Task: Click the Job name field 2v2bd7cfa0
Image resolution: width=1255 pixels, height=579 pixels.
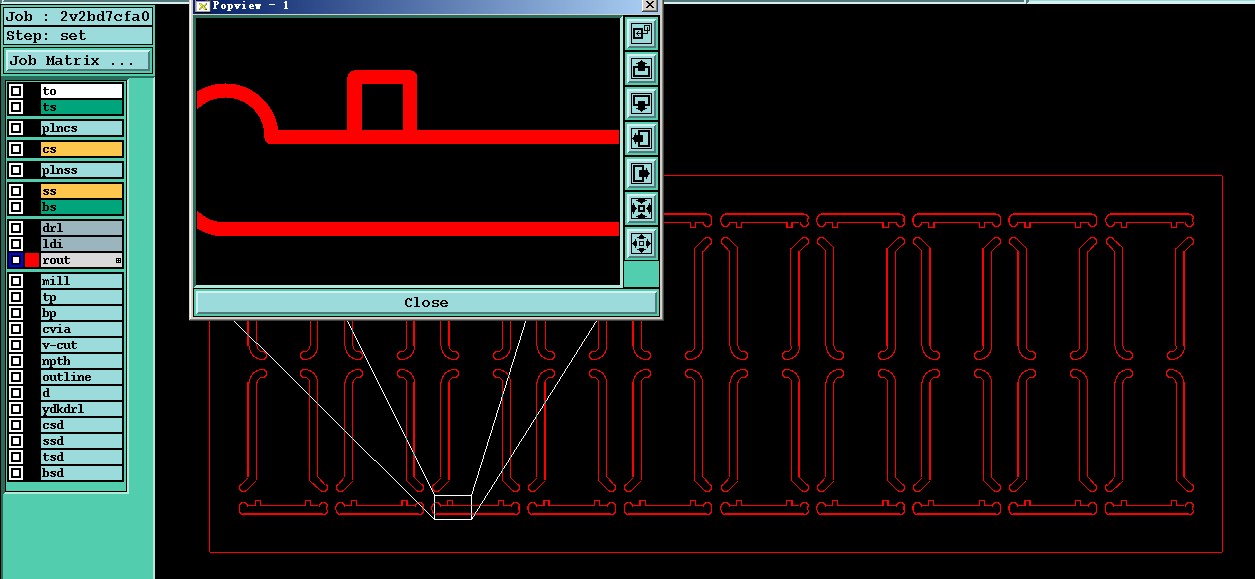Action: click(78, 17)
